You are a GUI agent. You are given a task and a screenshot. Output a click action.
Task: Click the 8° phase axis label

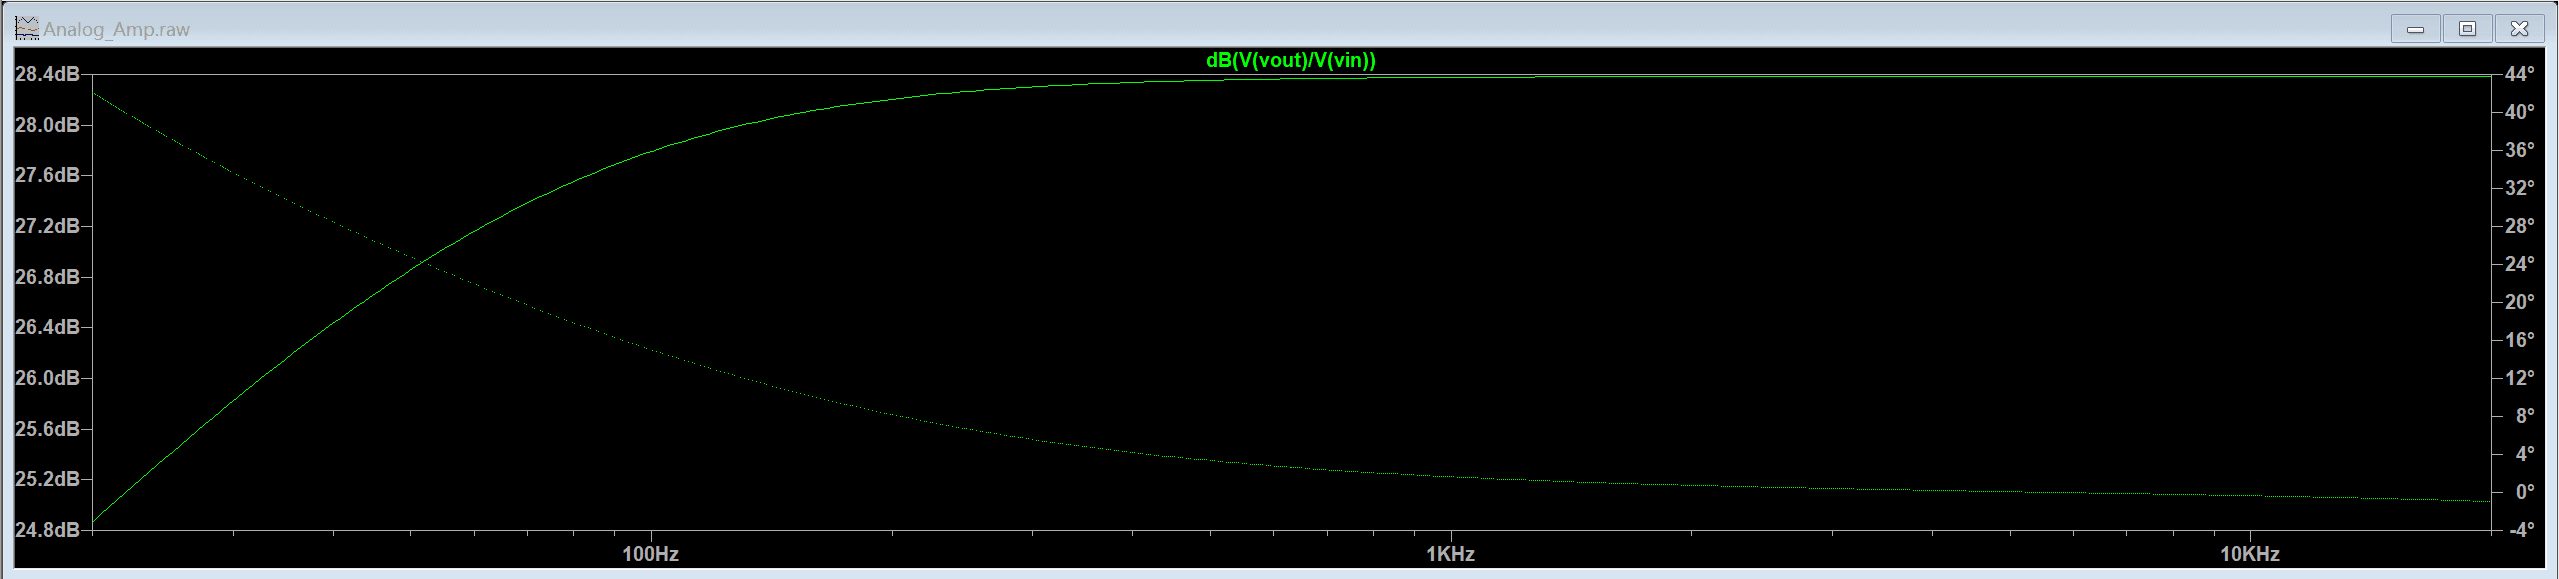pyautogui.click(x=2525, y=416)
